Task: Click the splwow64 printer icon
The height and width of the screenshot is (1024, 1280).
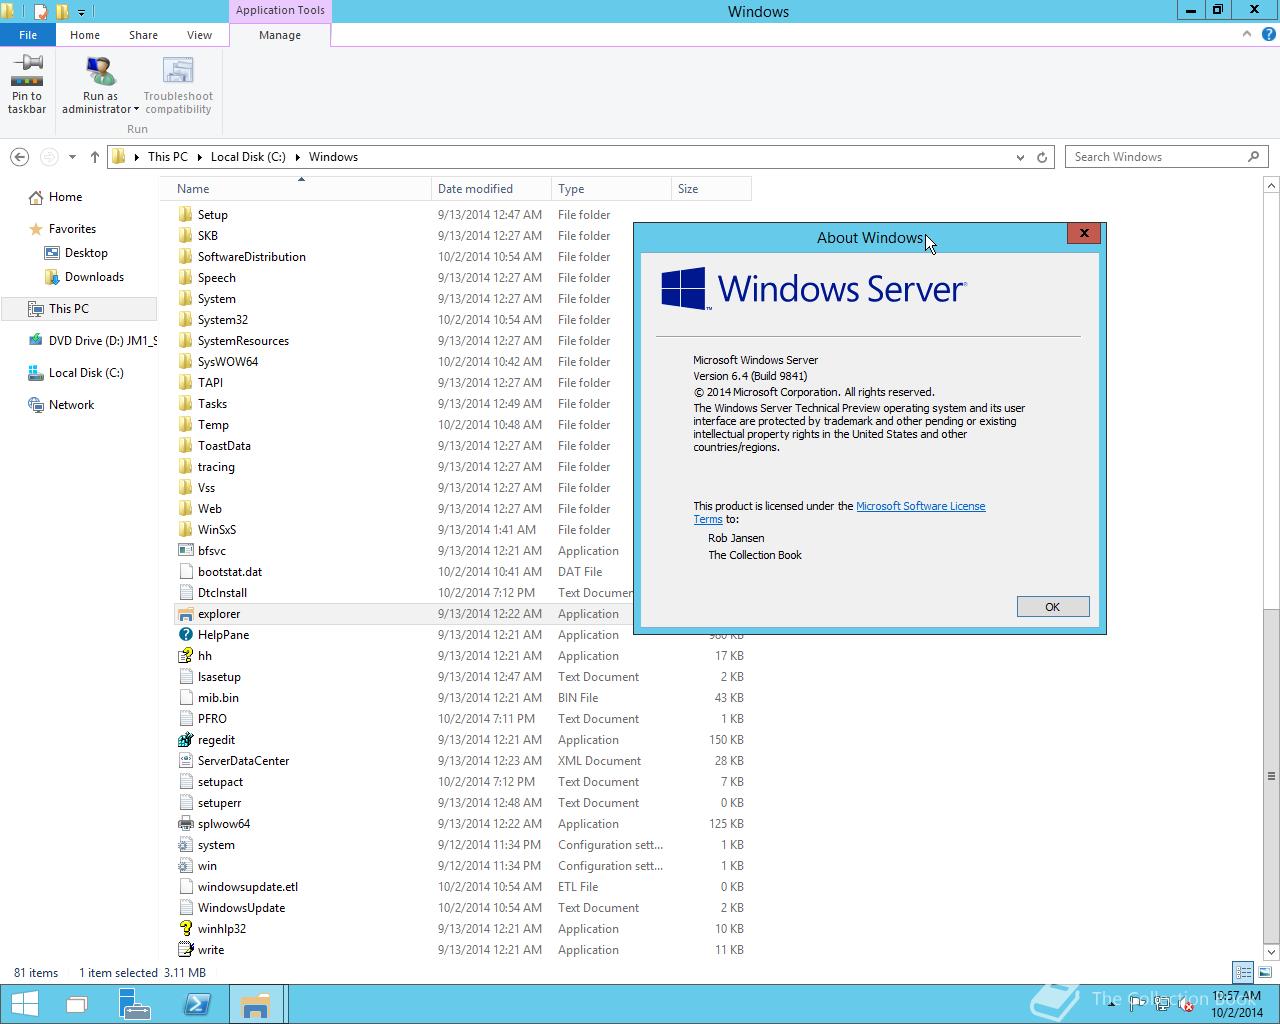Action: pos(185,824)
